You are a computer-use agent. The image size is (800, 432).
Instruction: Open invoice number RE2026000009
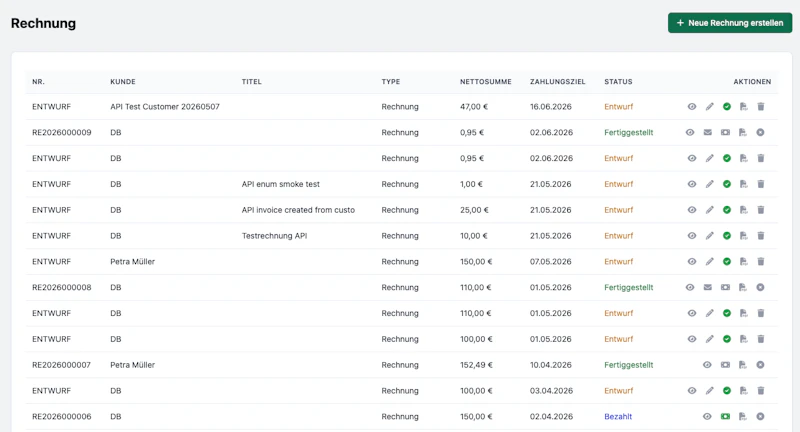(62, 133)
